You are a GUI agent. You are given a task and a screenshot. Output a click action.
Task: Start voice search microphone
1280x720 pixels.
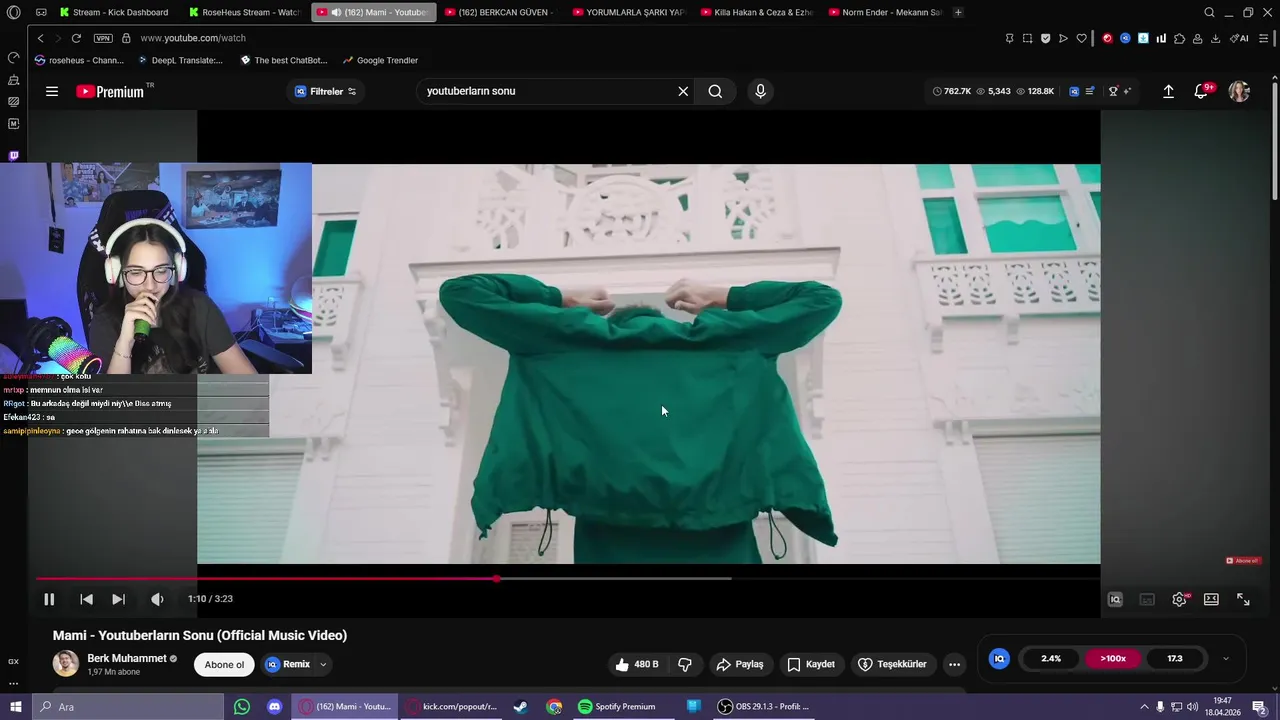[760, 91]
